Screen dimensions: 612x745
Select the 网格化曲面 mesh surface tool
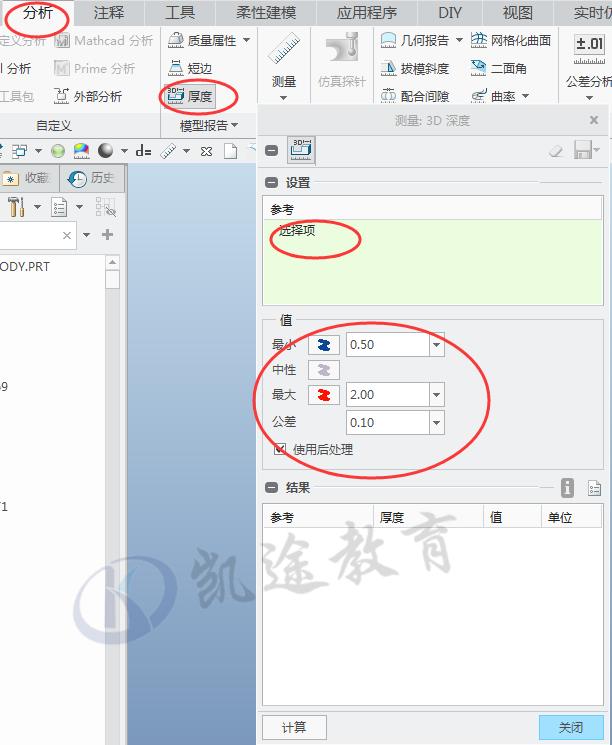pyautogui.click(x=511, y=41)
